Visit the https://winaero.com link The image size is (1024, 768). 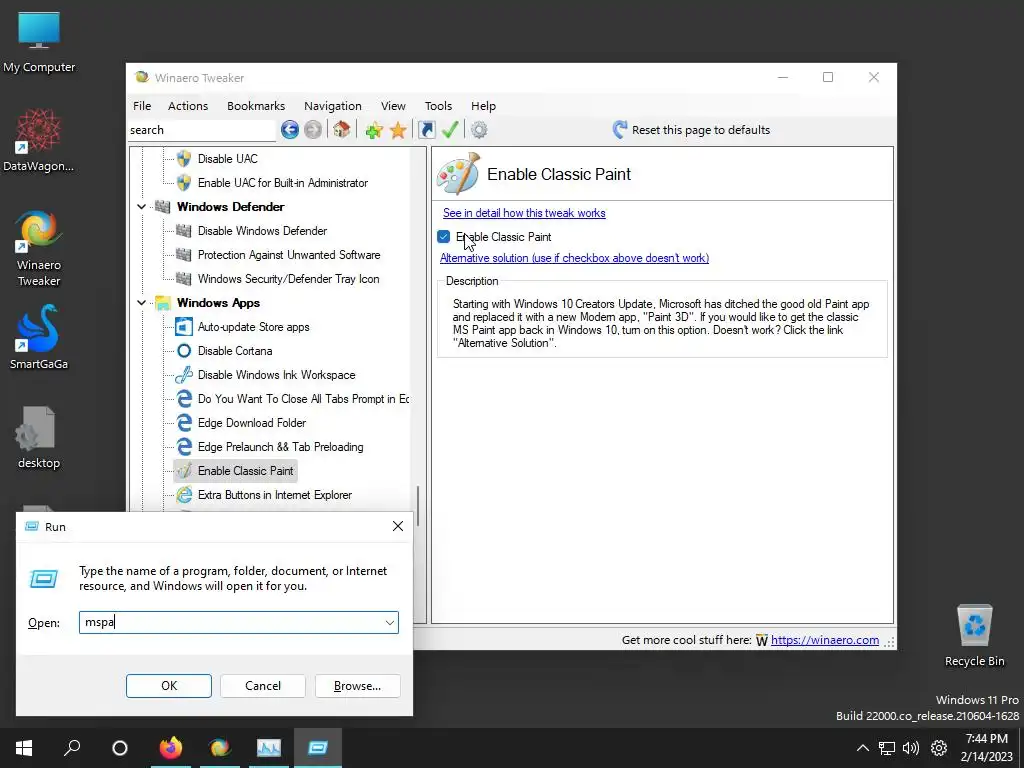[x=825, y=640]
